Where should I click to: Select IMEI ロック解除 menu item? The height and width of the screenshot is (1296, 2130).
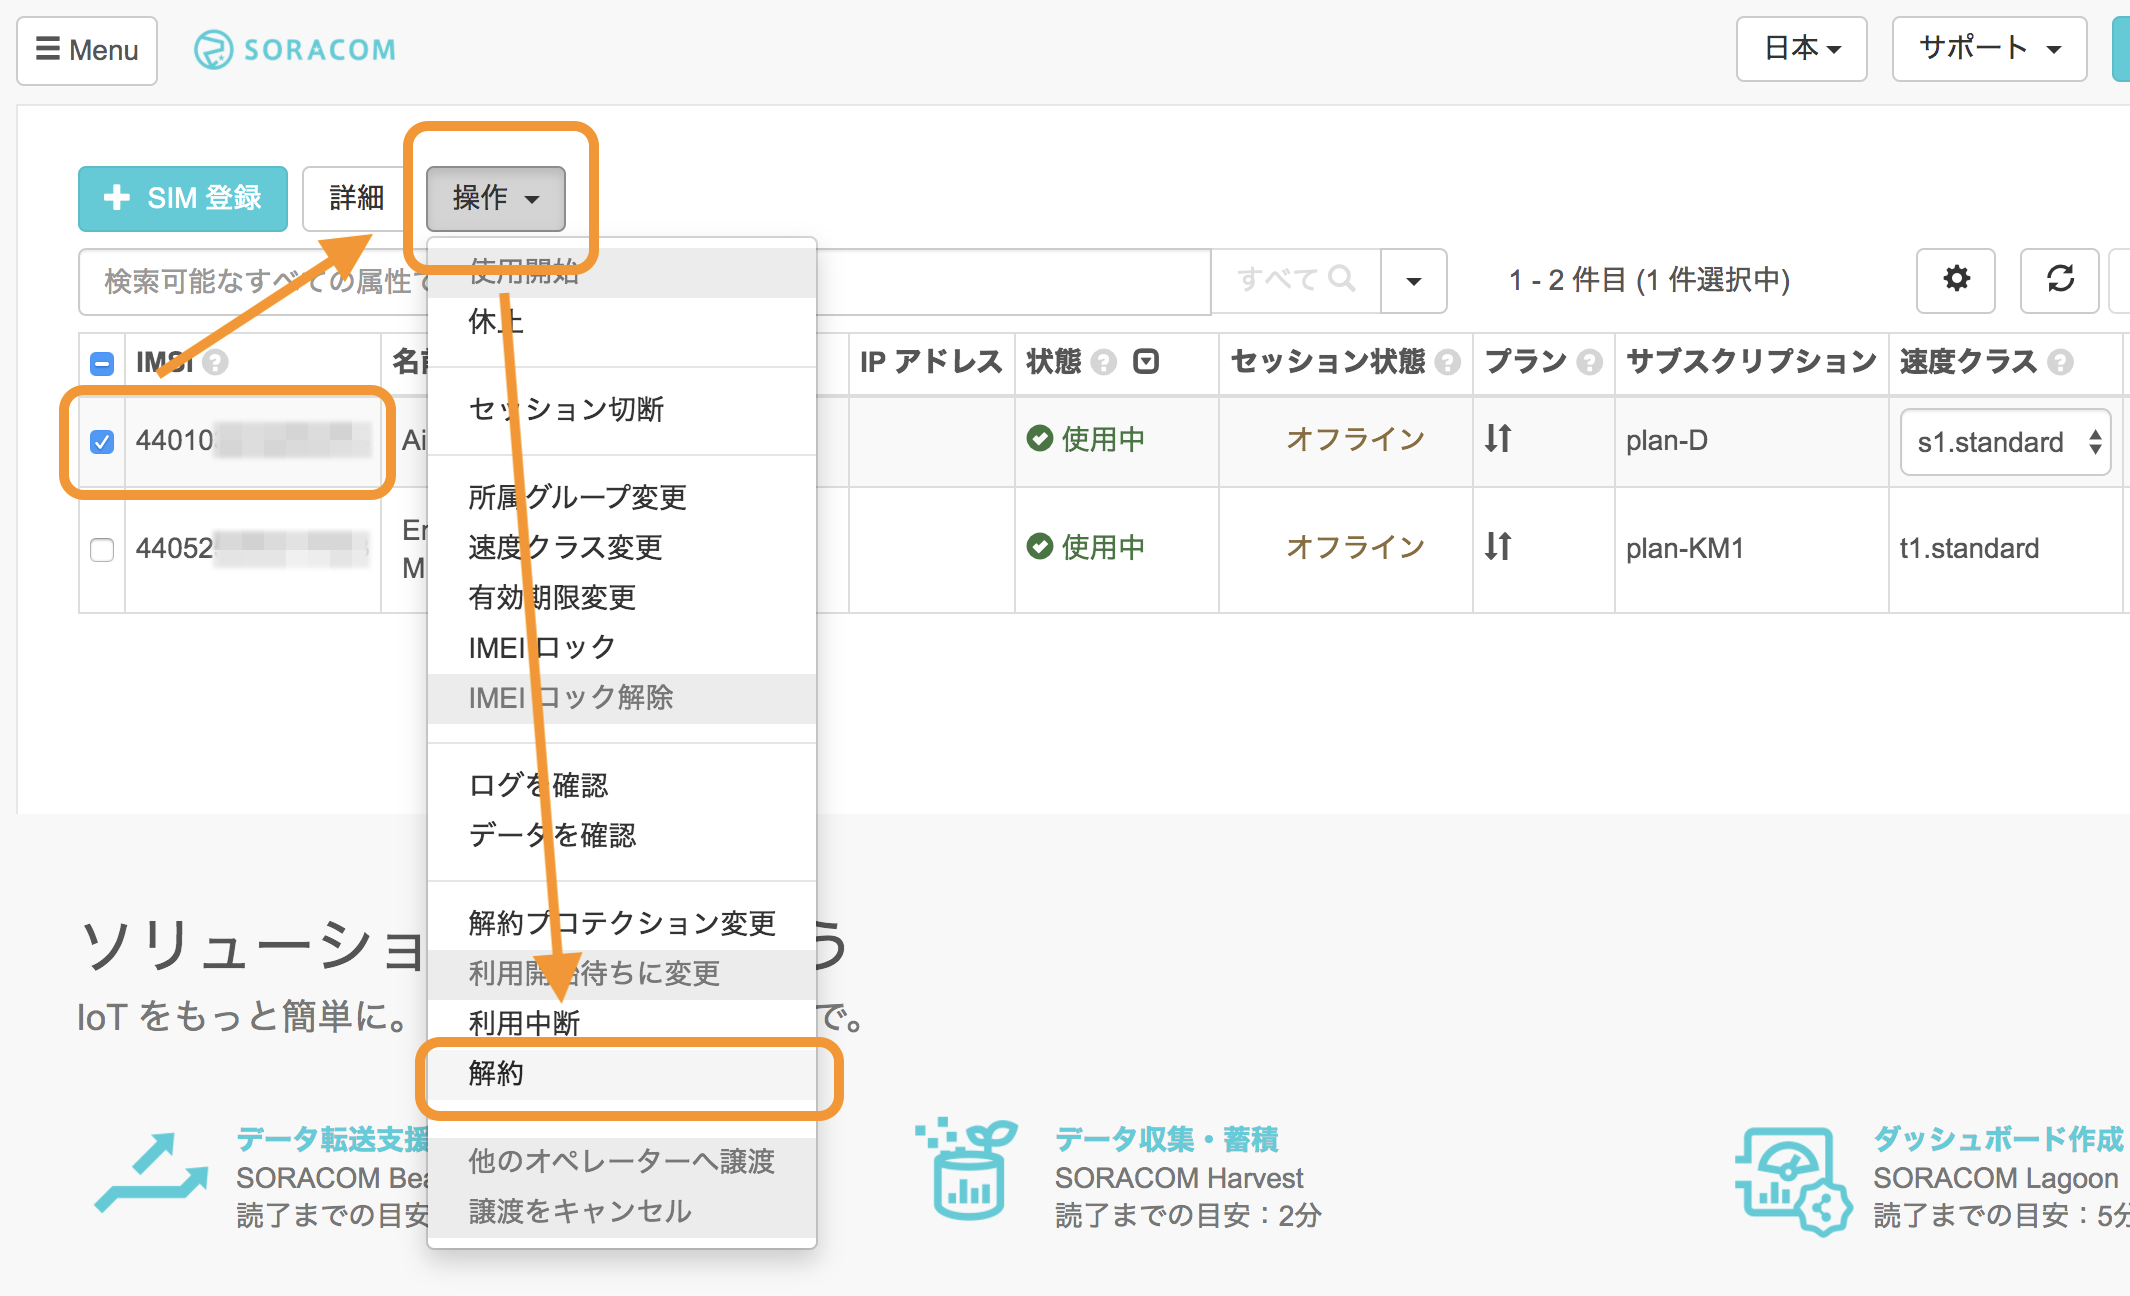click(x=622, y=698)
